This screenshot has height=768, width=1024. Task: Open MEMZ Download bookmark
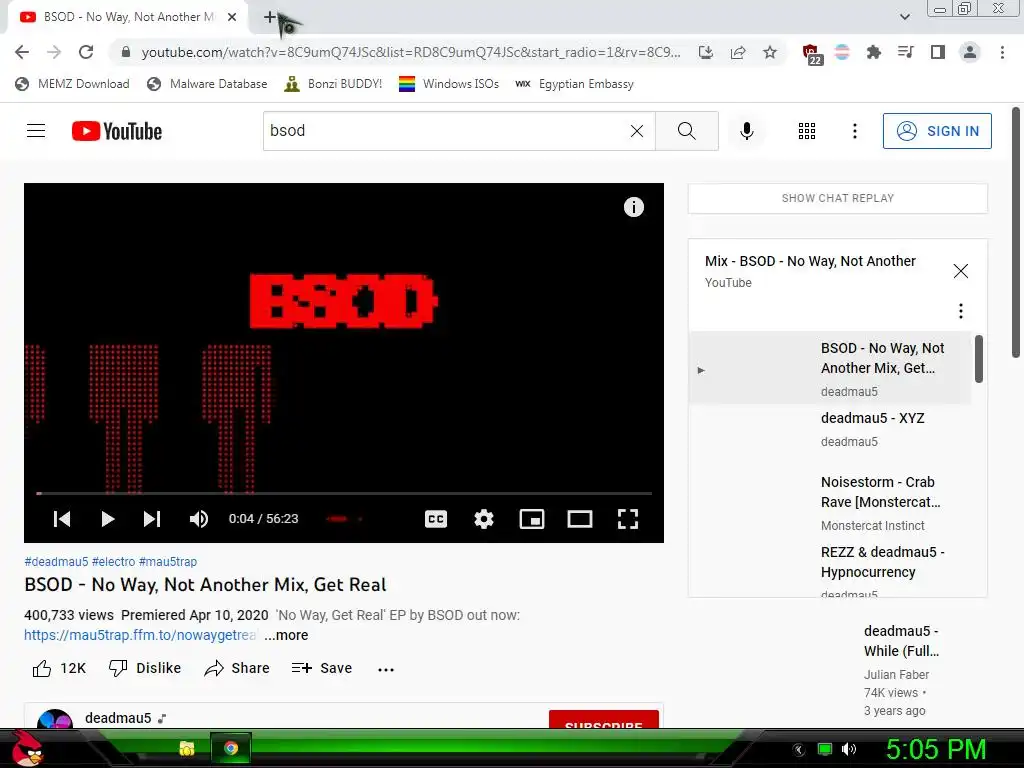(x=72, y=84)
